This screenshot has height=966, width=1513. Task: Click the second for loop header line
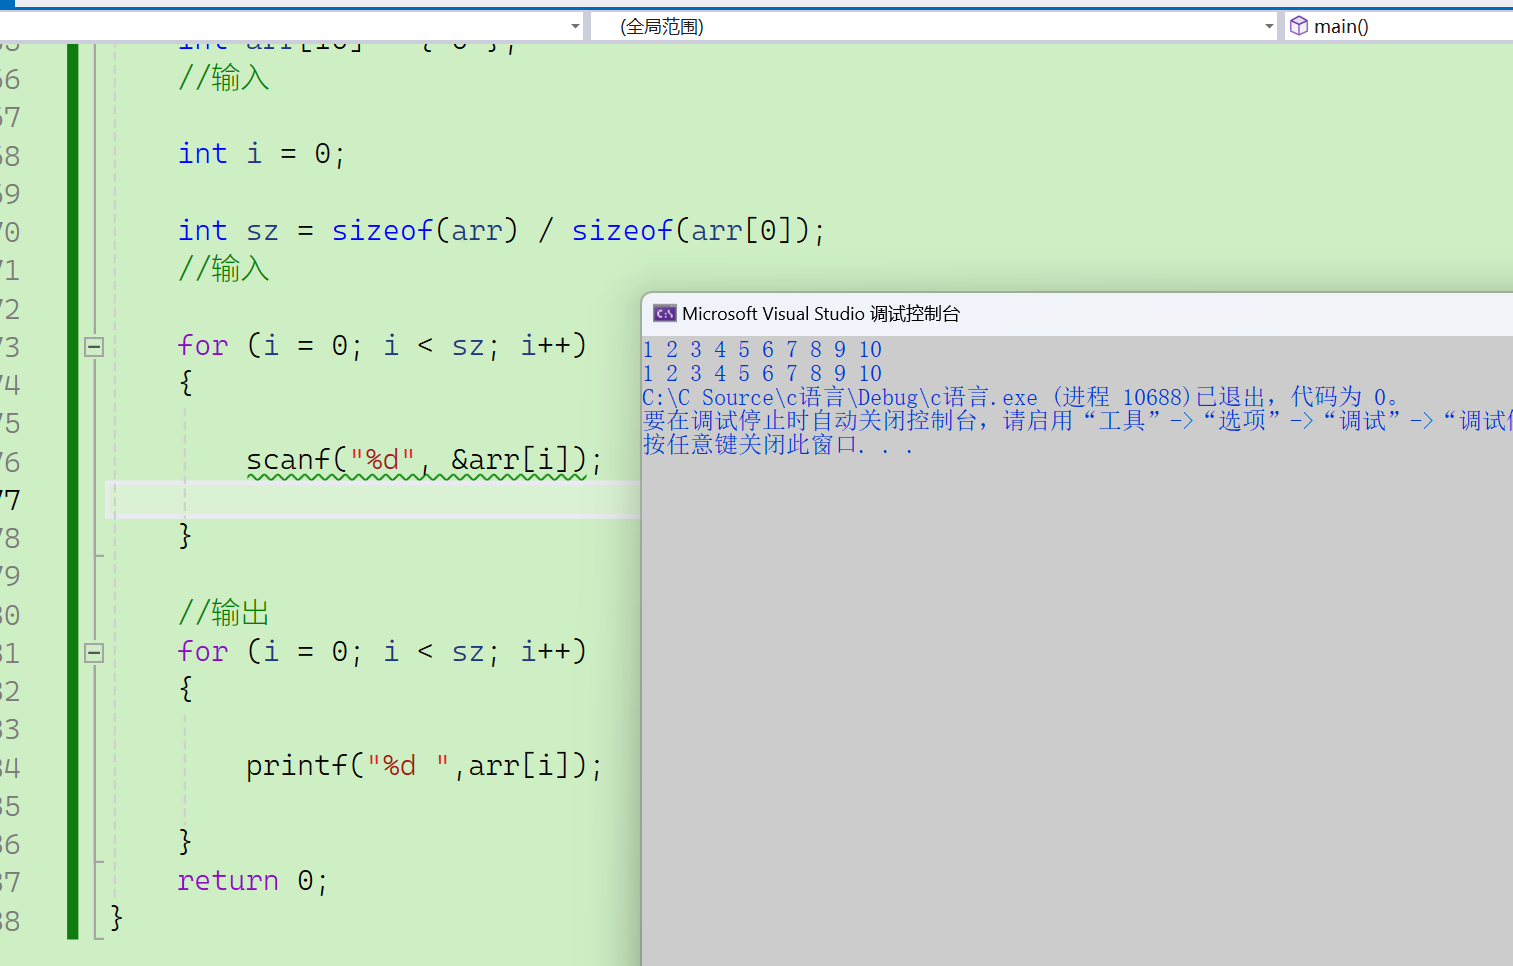382,652
